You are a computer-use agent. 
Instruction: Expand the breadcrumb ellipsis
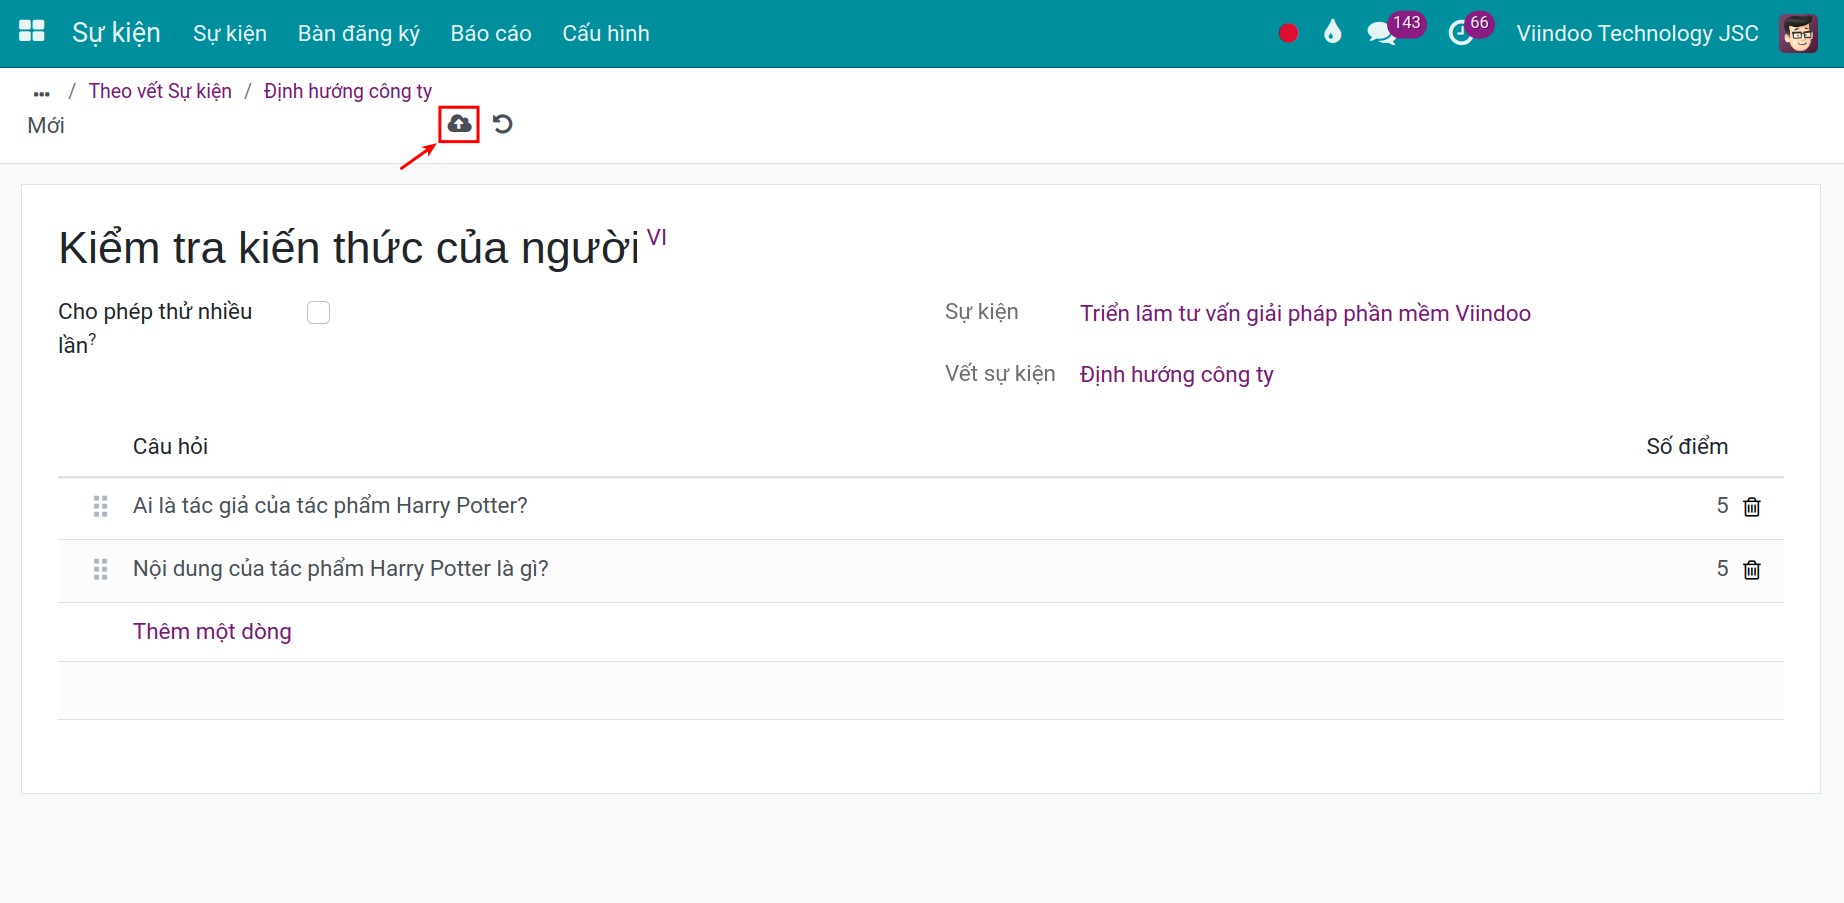[x=42, y=93]
